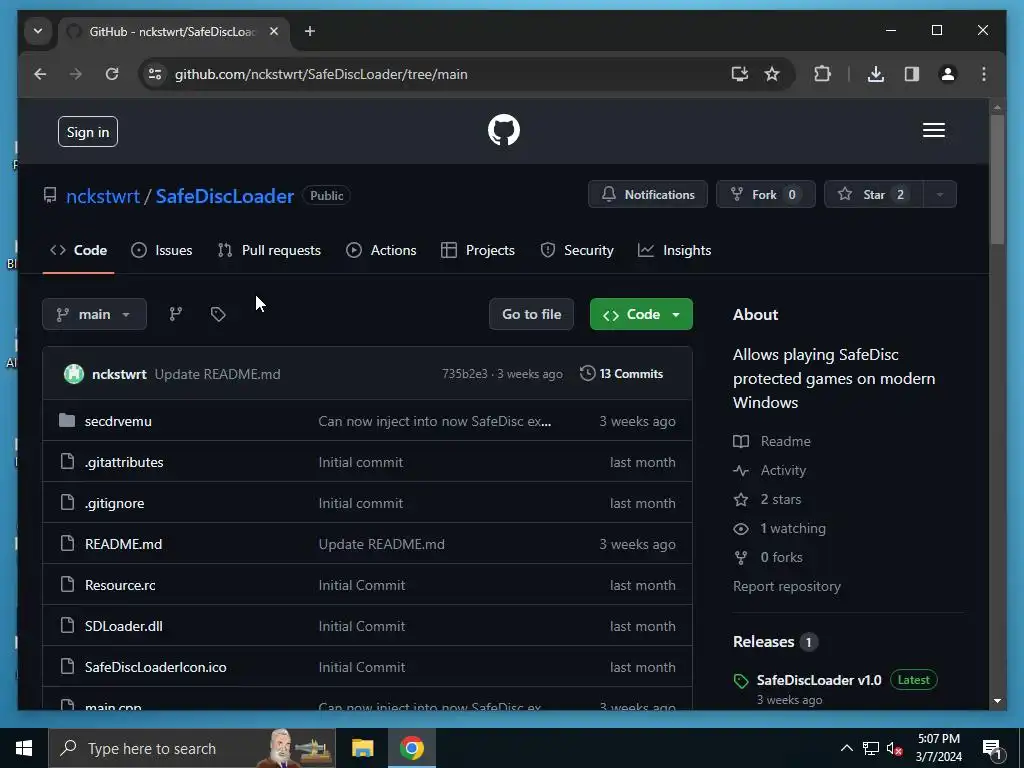Expand the Star lists dropdown arrow
1024x768 pixels.
coord(940,194)
